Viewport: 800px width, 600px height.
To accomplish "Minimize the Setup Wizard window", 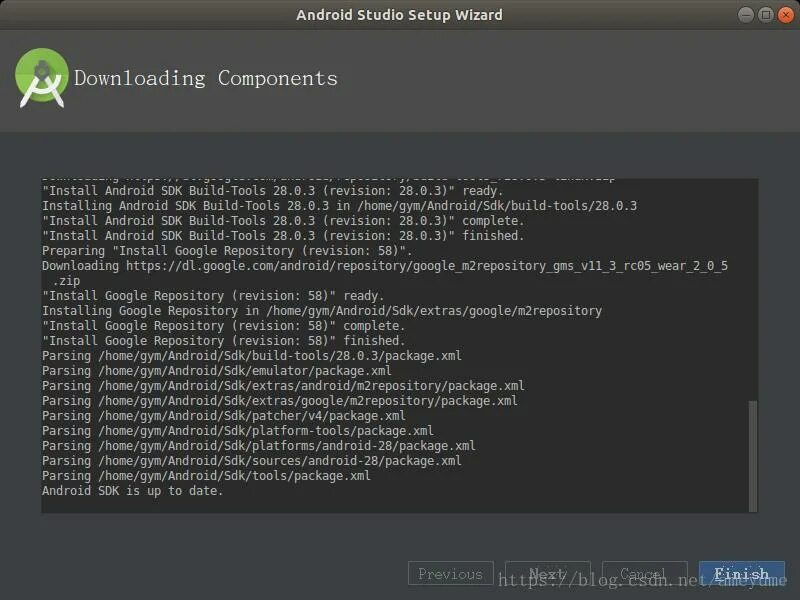I will 745,15.
